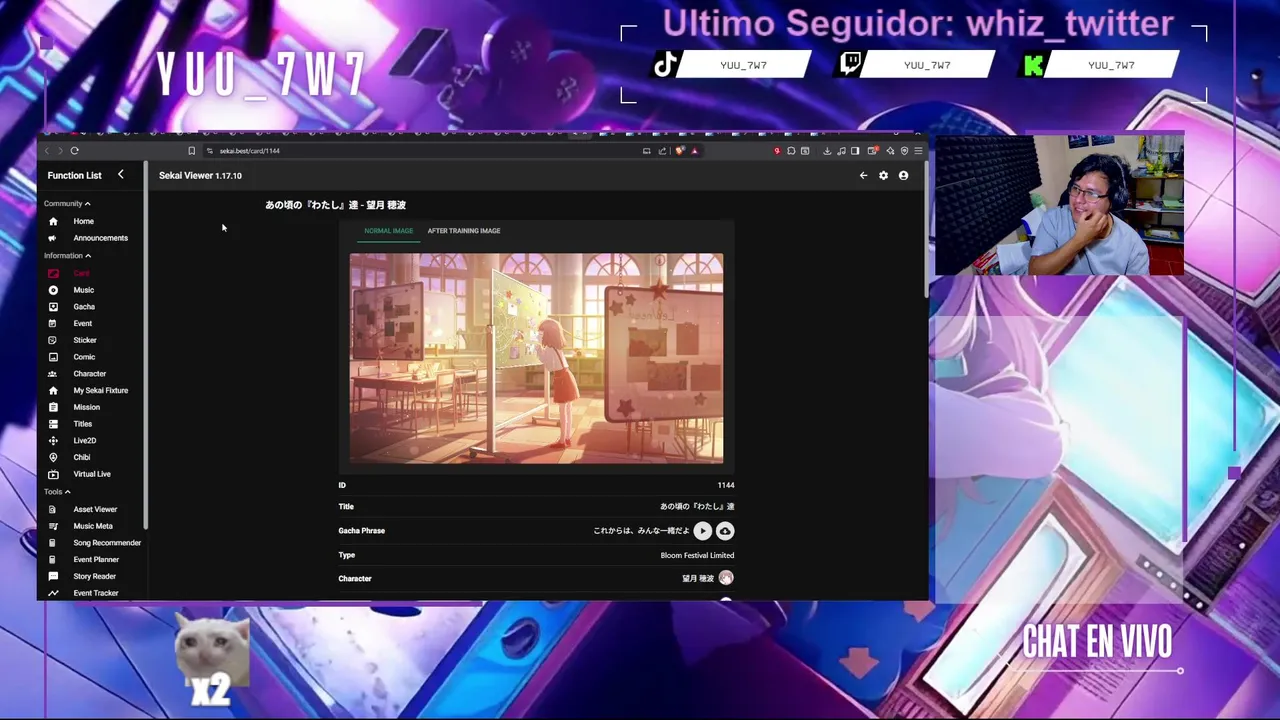Open Sekai Viewer settings gear
1280x720 pixels.
(x=883, y=176)
